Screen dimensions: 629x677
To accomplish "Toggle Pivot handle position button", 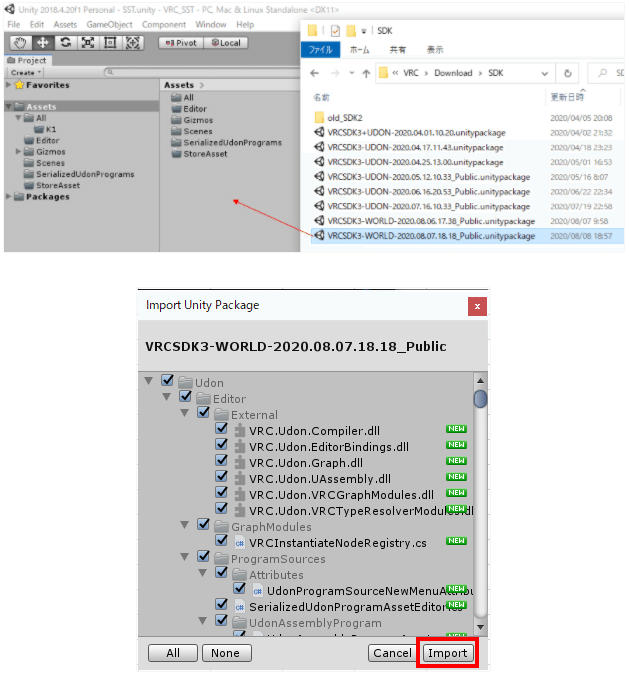I will click(x=181, y=43).
